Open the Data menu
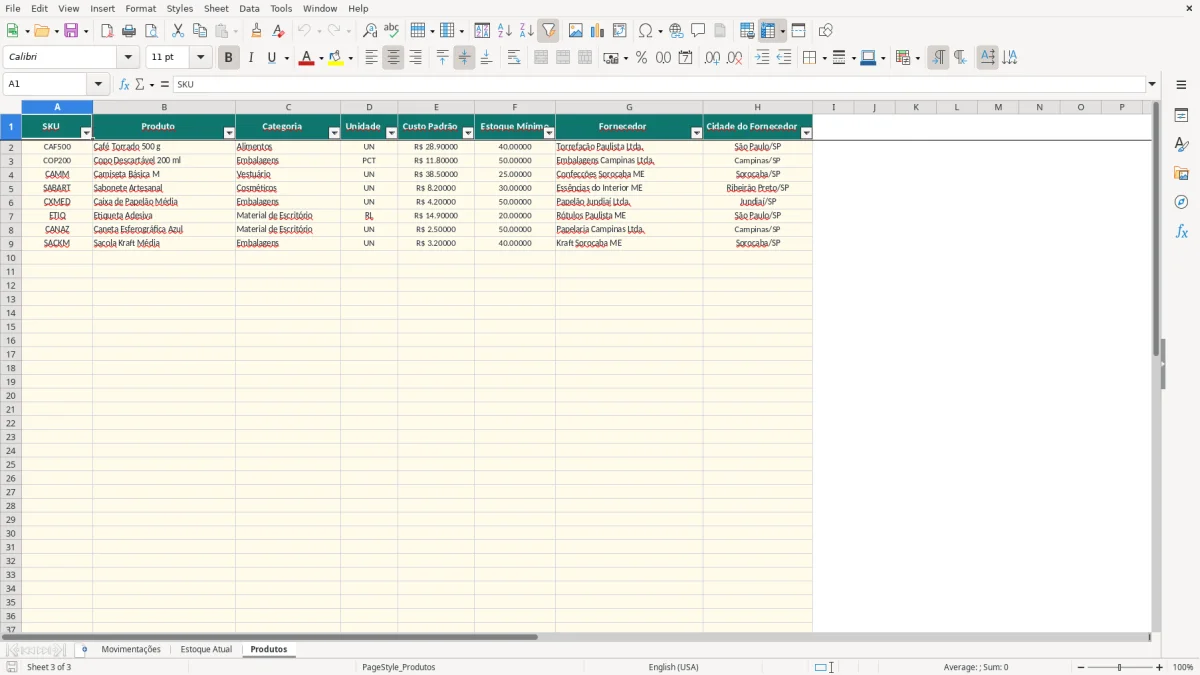 click(x=249, y=8)
